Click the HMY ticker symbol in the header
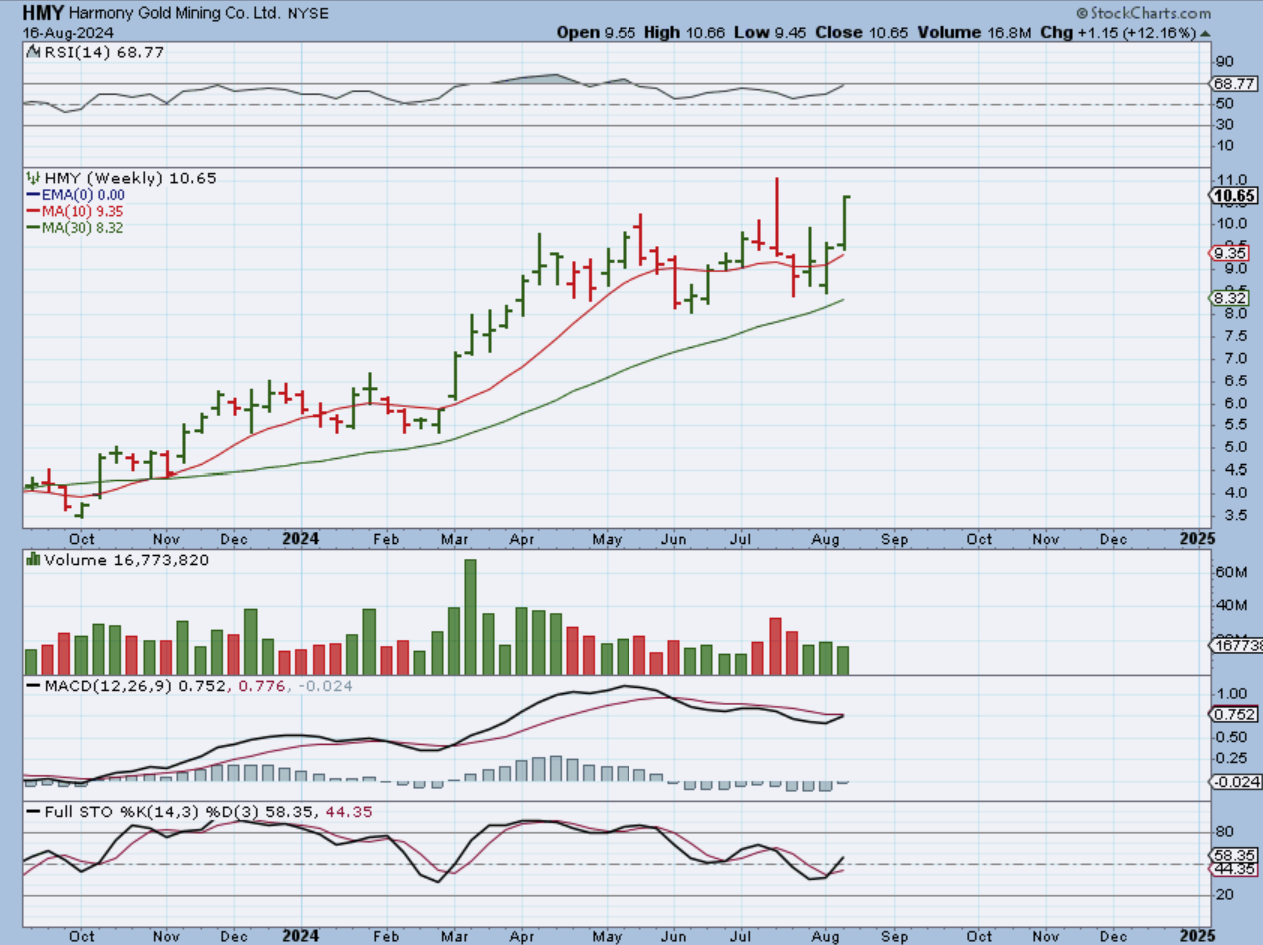This screenshot has width=1263, height=945. click(x=42, y=15)
